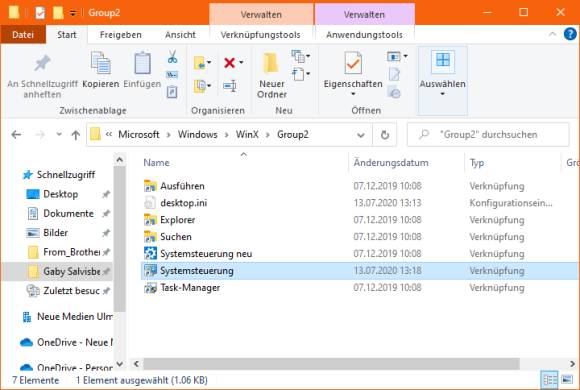Select Systemsteuerung neu shortcut
The height and width of the screenshot is (390, 580).
206,254
